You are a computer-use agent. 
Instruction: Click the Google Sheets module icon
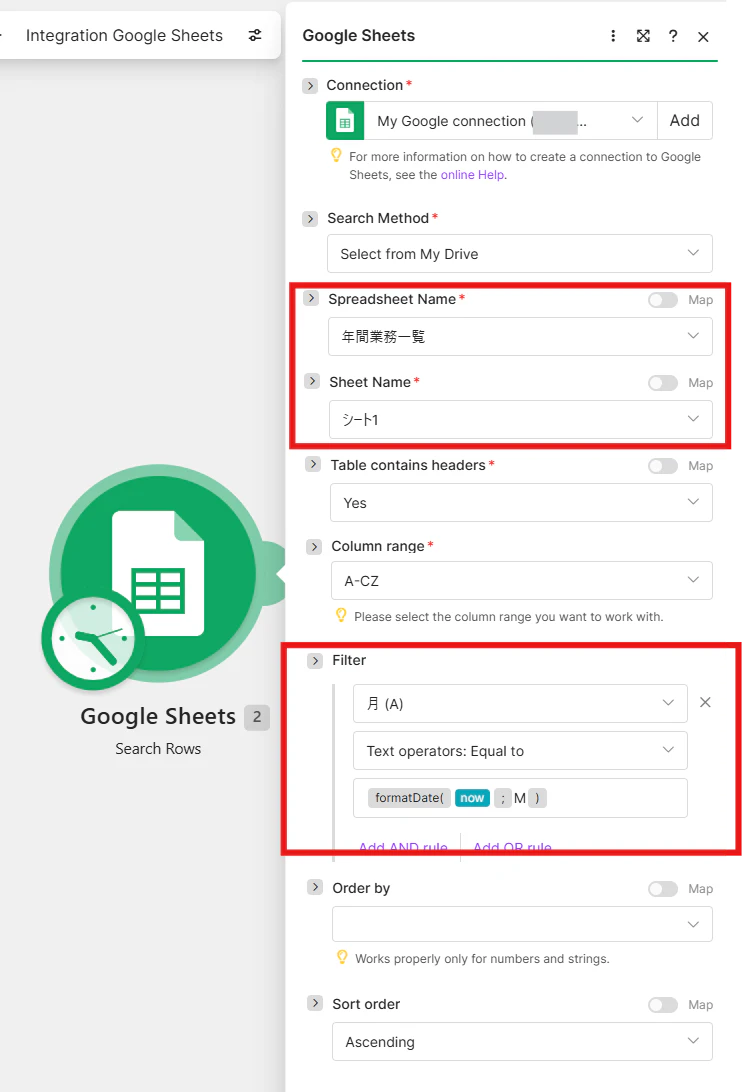tap(159, 573)
